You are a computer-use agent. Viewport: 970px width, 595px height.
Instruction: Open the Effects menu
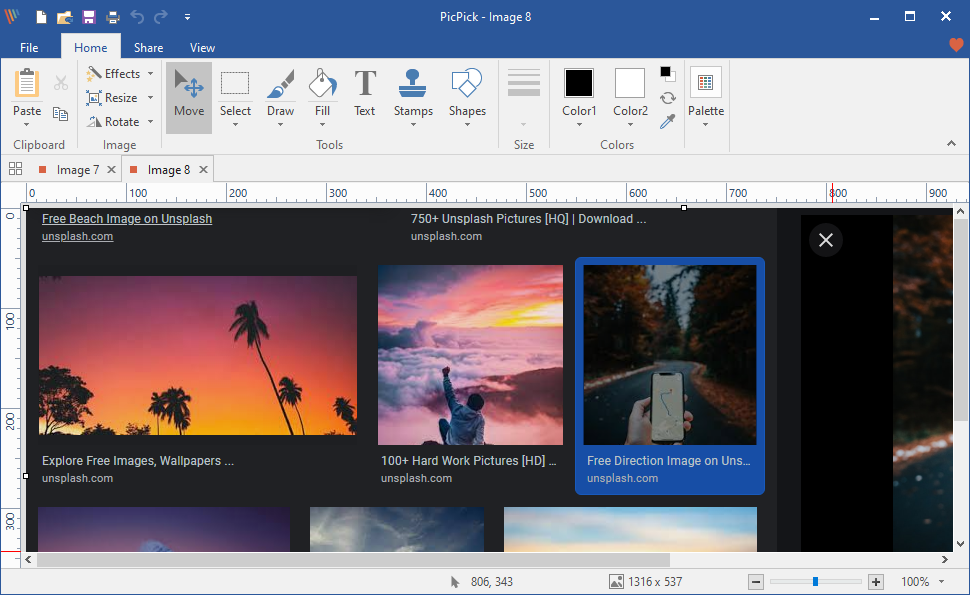[120, 74]
